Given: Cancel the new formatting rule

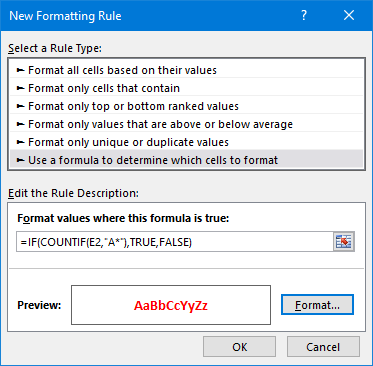Looking at the screenshot, I should (x=323, y=347).
